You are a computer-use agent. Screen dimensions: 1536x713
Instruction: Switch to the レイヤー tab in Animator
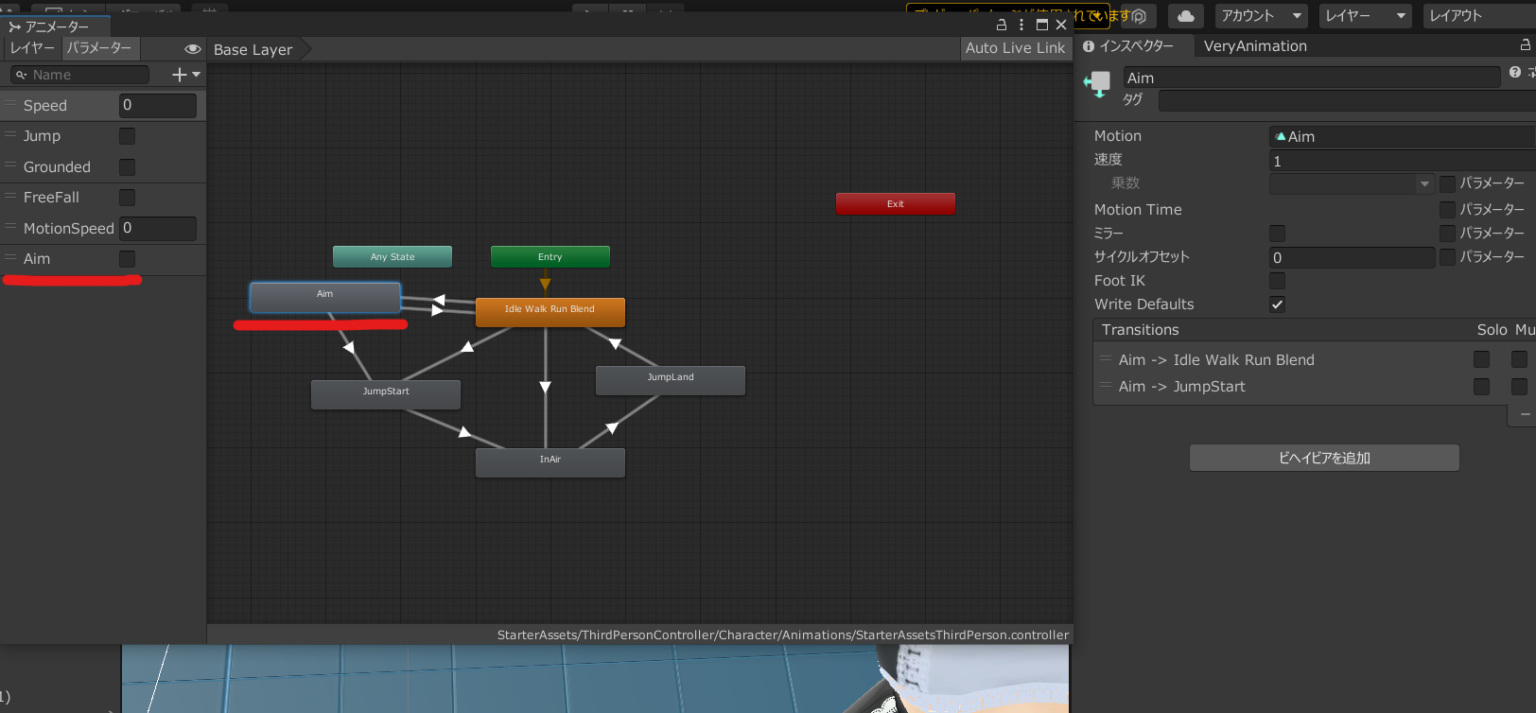pos(31,48)
